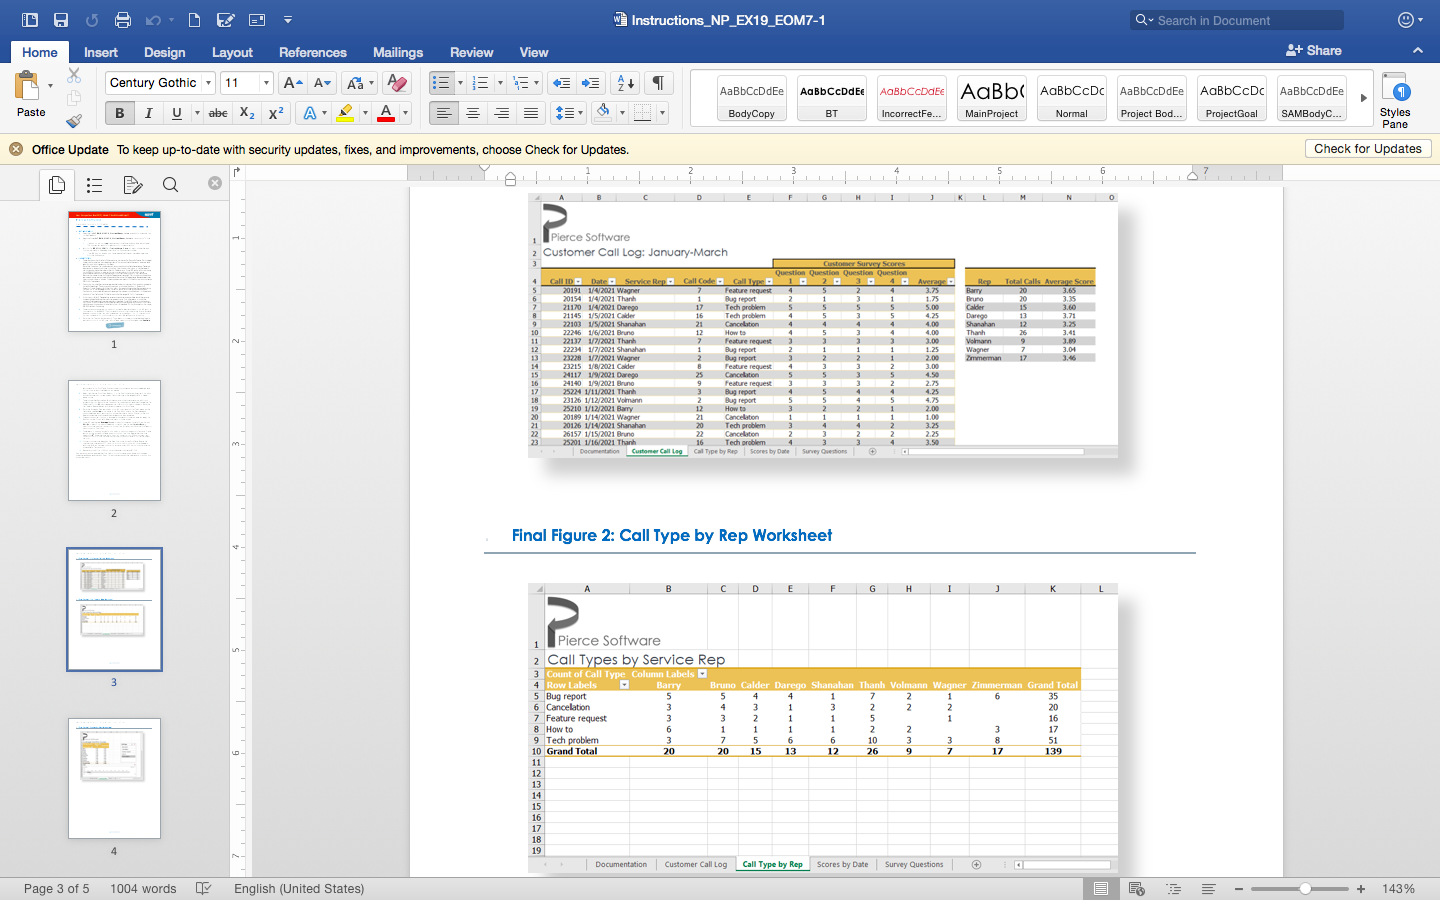Open the Design tab
Screen dimensions: 1440x900
[x=165, y=52]
